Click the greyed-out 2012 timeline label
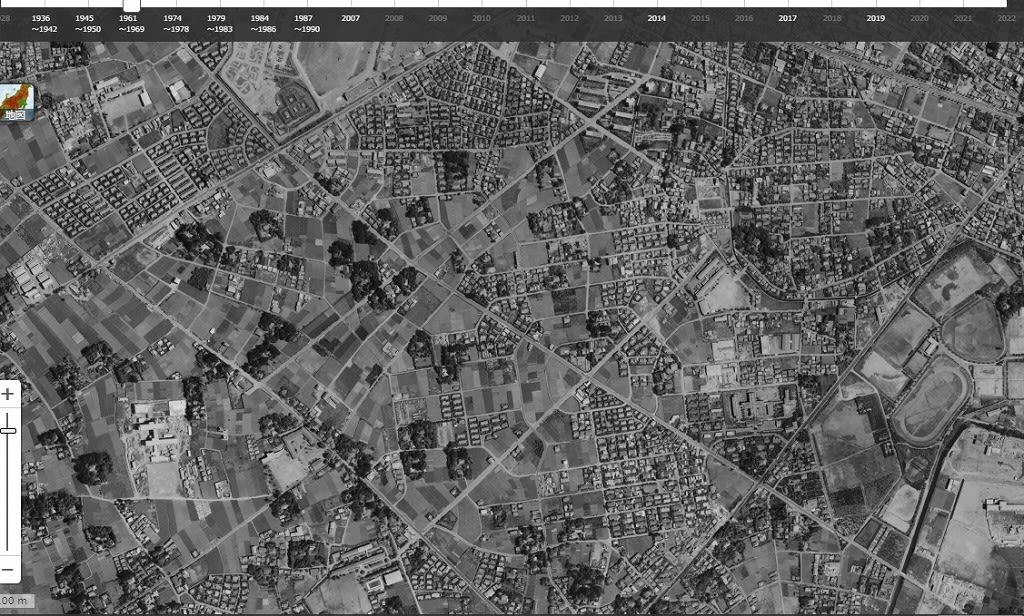This screenshot has height=616, width=1024. pyautogui.click(x=569, y=18)
